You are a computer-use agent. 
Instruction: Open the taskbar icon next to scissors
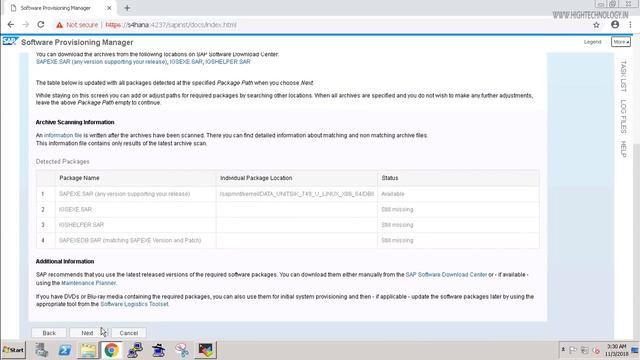206,350
